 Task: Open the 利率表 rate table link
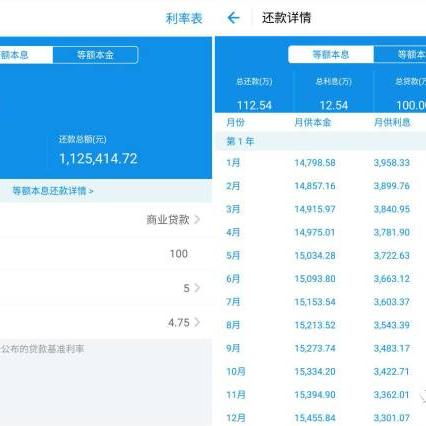point(184,18)
